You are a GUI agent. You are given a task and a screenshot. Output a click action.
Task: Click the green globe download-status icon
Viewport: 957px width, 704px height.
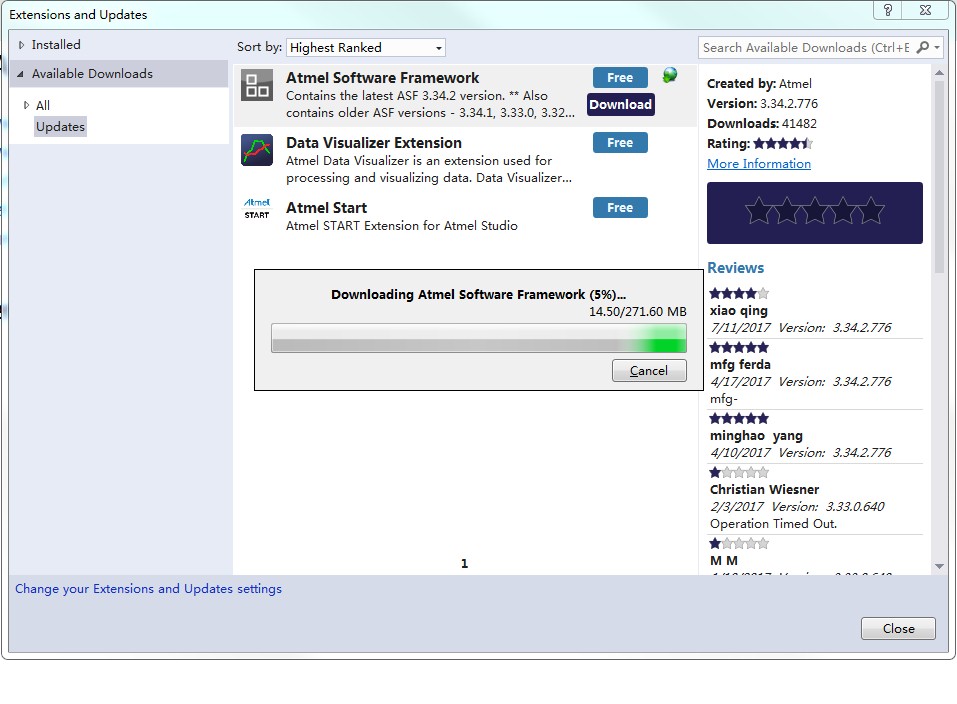point(670,76)
